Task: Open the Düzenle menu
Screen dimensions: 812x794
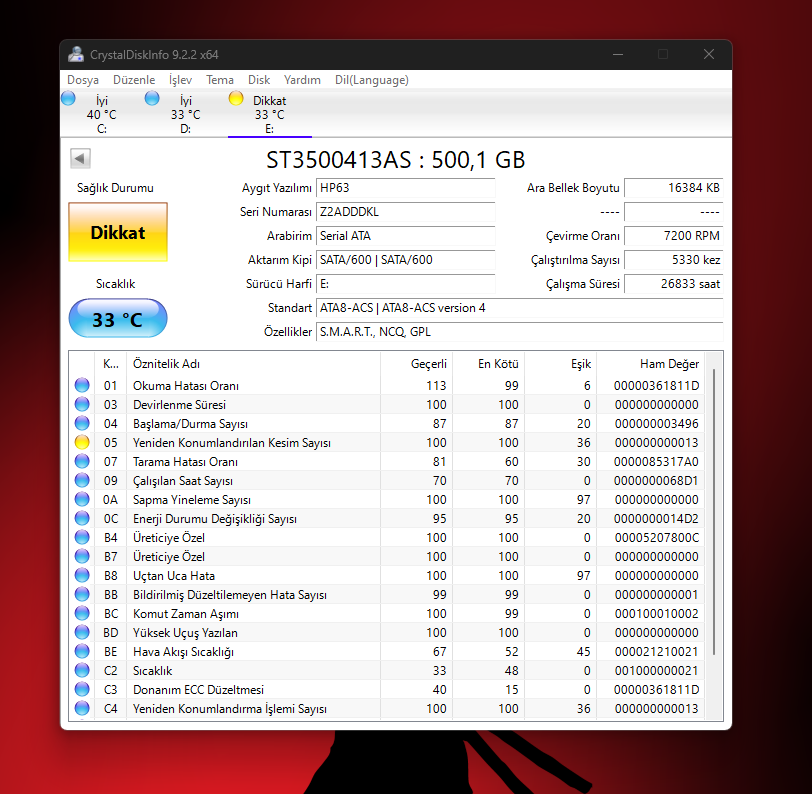Action: pyautogui.click(x=134, y=80)
